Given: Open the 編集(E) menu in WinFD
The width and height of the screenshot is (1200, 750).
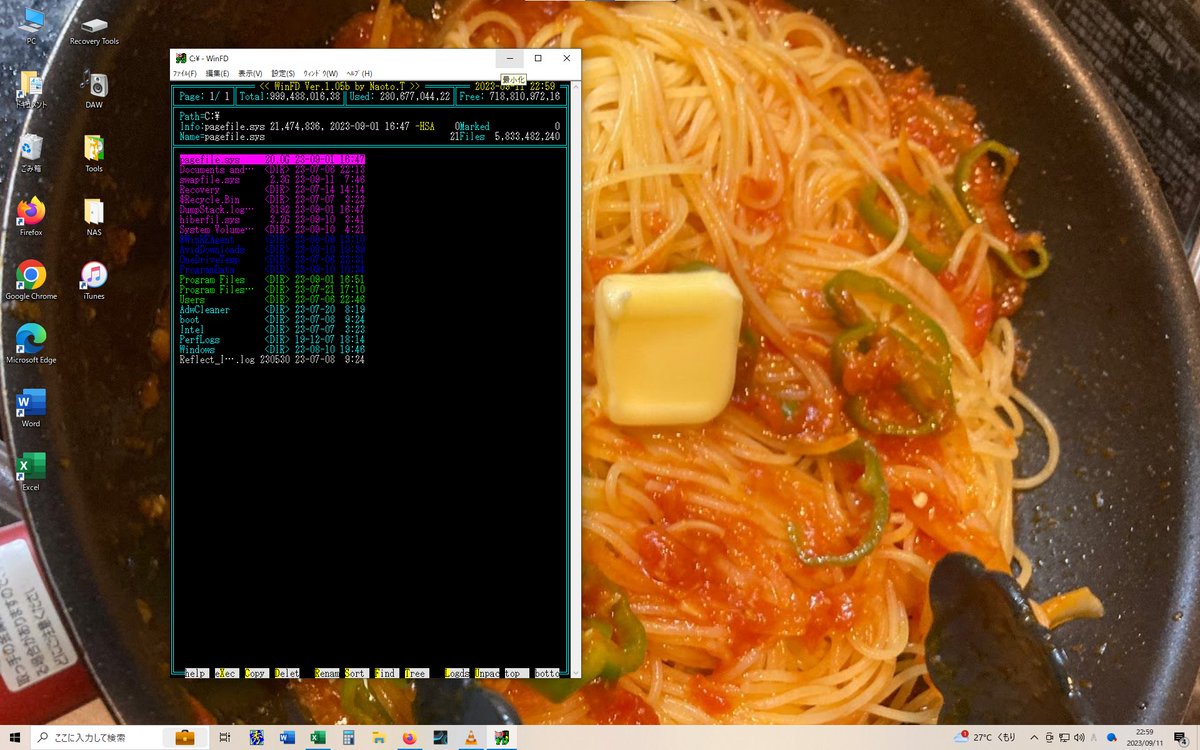Looking at the screenshot, I should [x=217, y=74].
